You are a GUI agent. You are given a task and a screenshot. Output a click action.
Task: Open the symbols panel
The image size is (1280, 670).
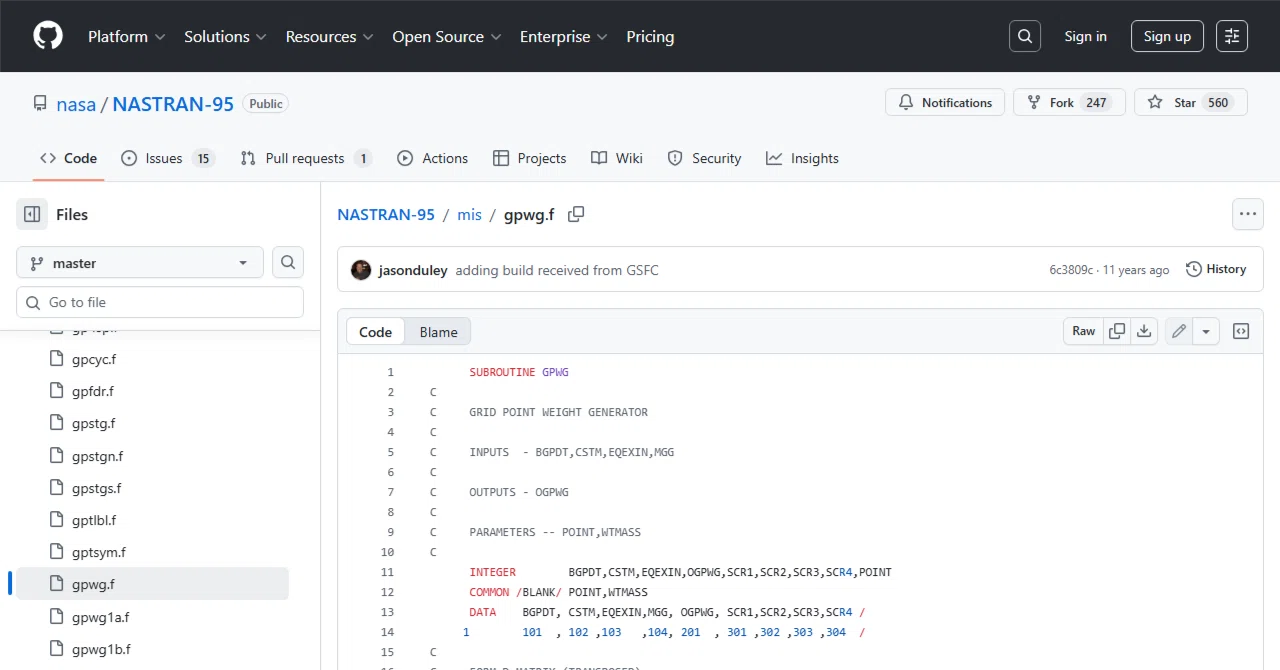(1241, 331)
